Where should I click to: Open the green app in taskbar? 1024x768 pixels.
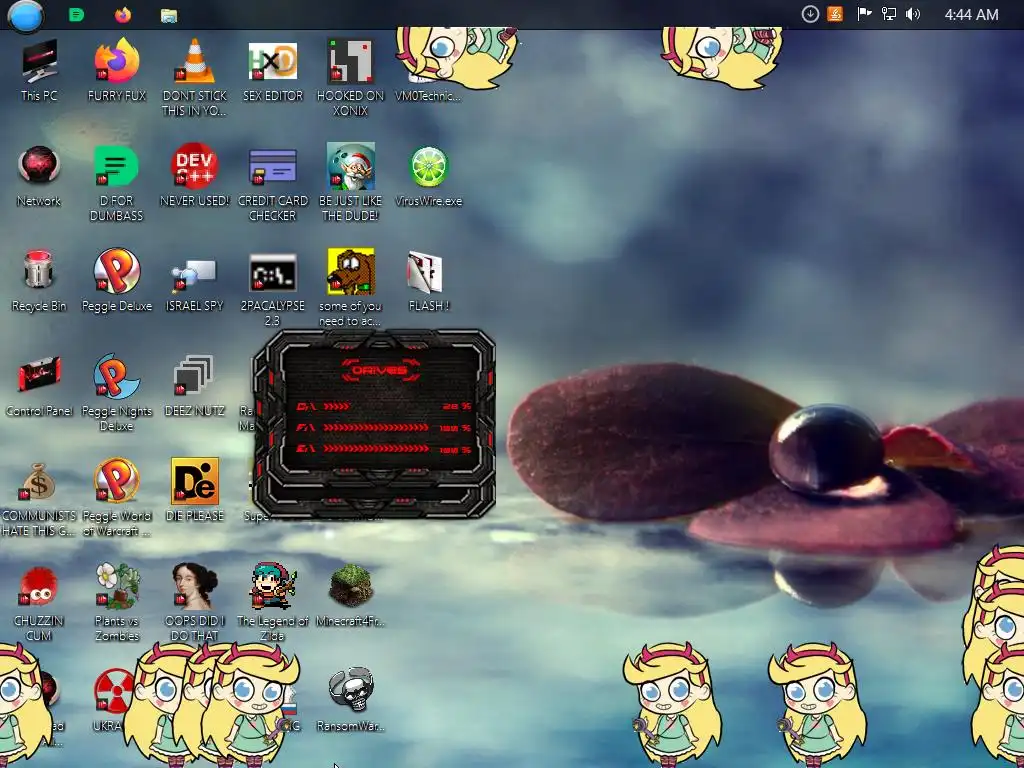pos(76,14)
